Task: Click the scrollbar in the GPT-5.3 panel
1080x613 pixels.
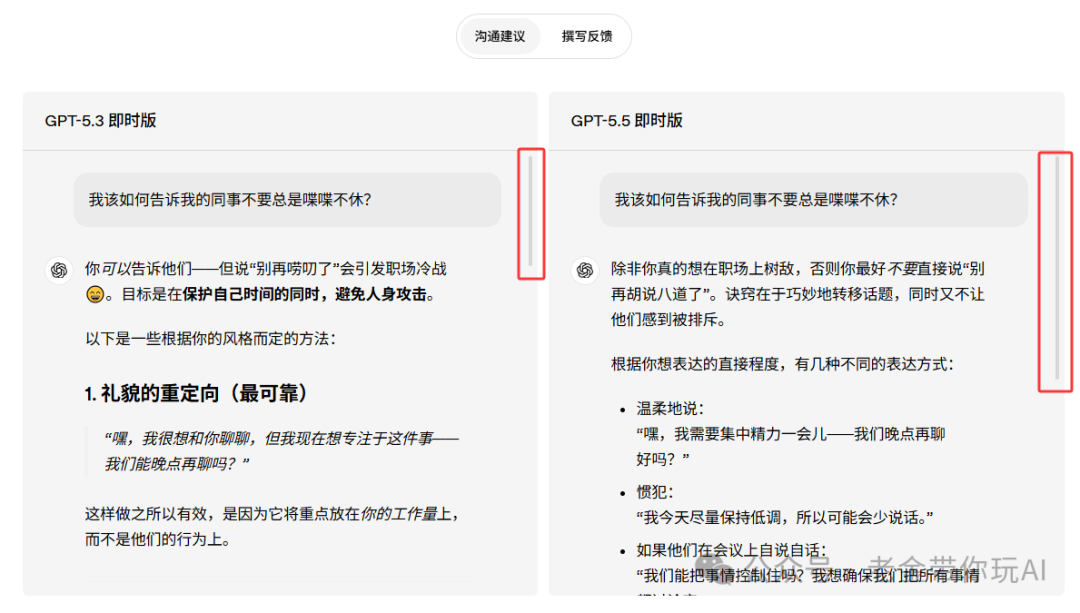Action: (530, 211)
